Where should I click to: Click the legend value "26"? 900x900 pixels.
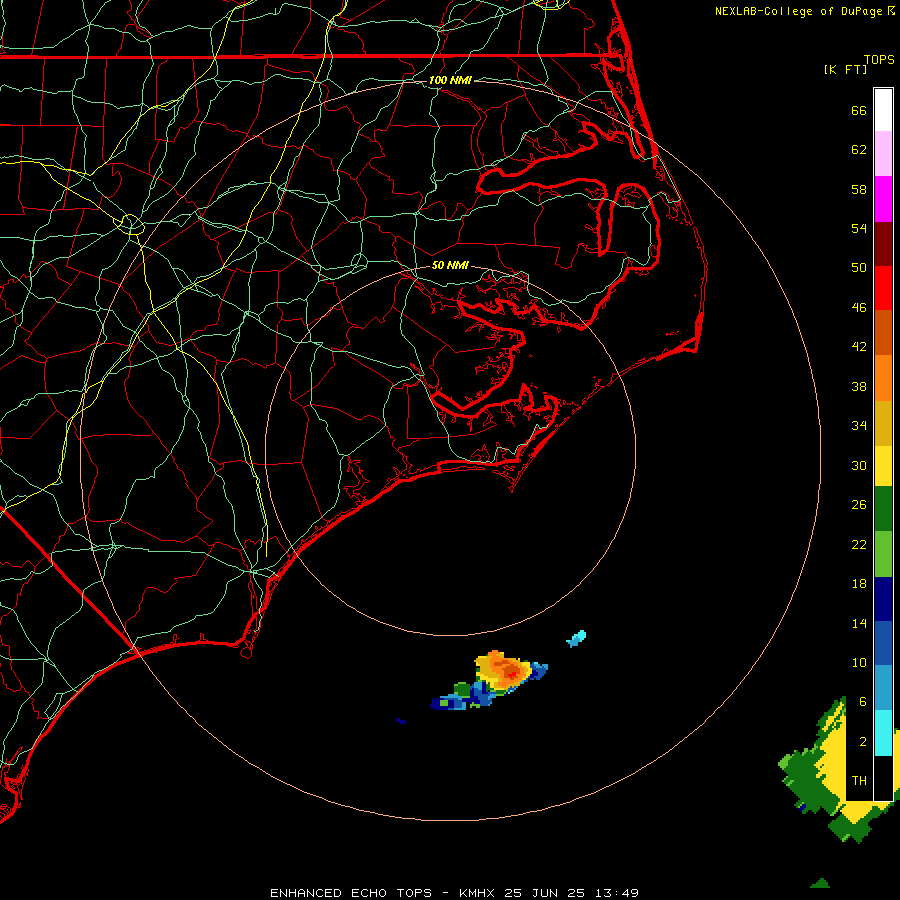coord(859,505)
